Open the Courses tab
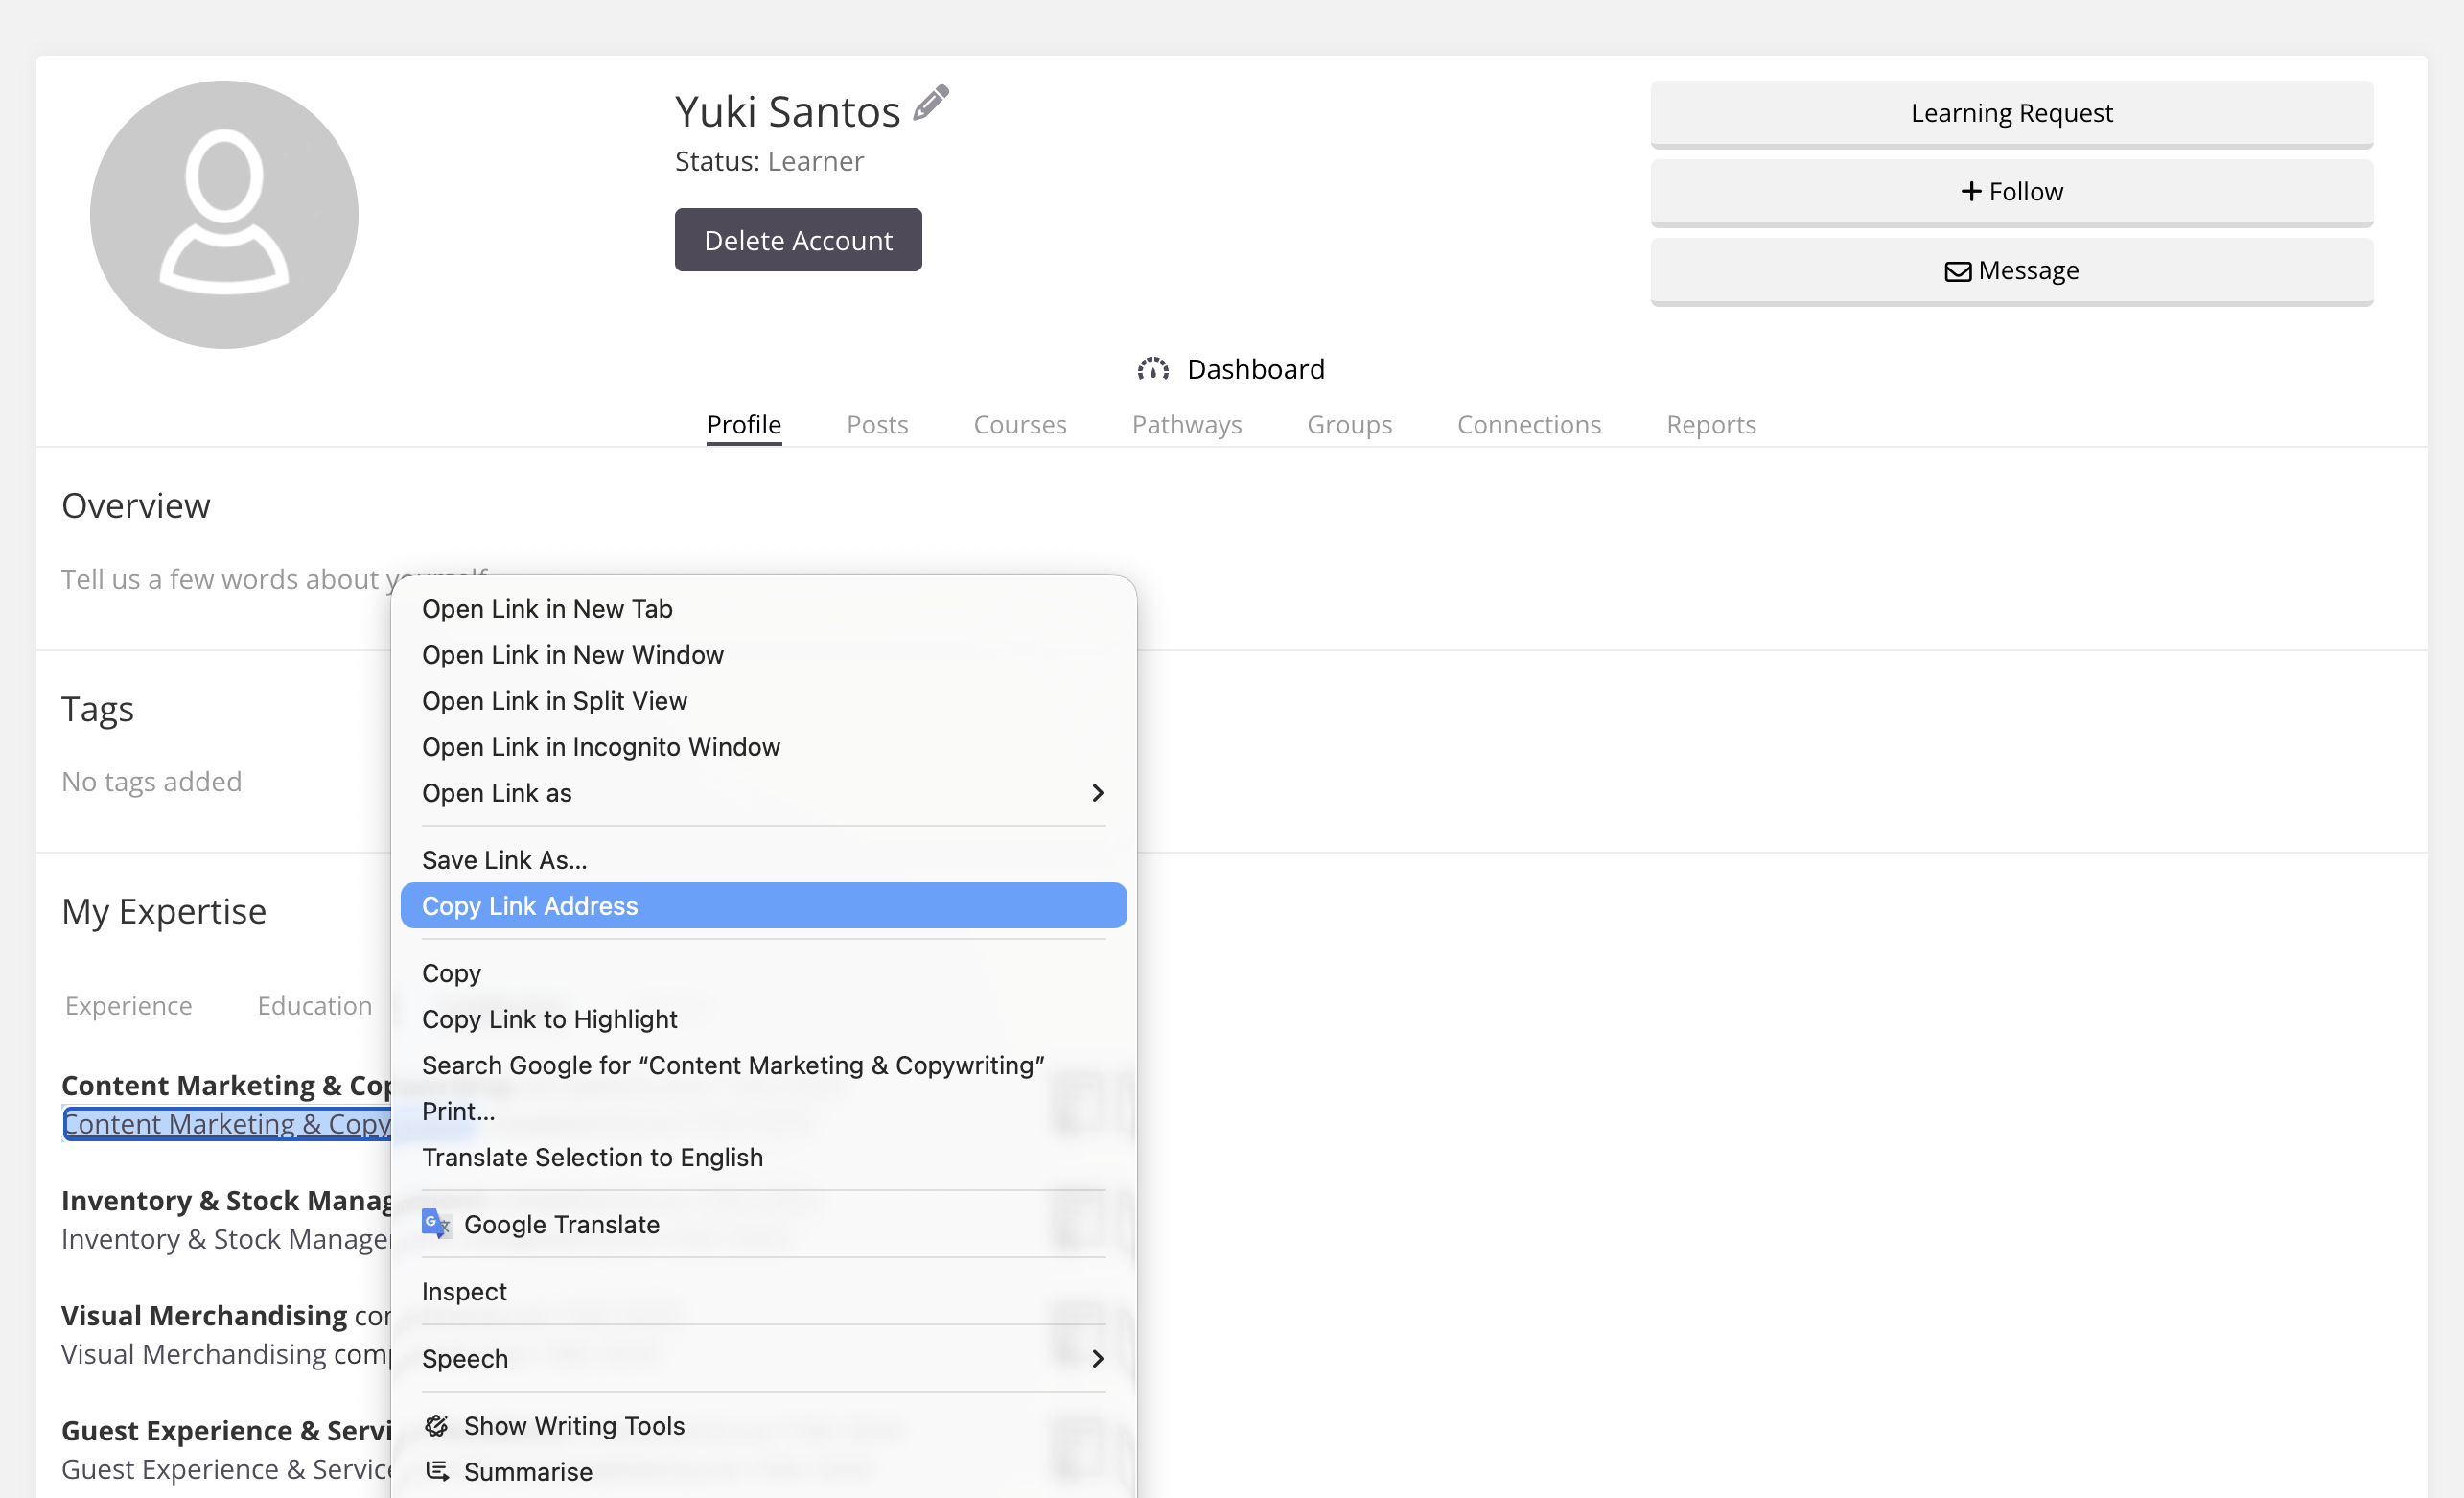Screen dimensions: 2464x1498 tap(1020, 425)
